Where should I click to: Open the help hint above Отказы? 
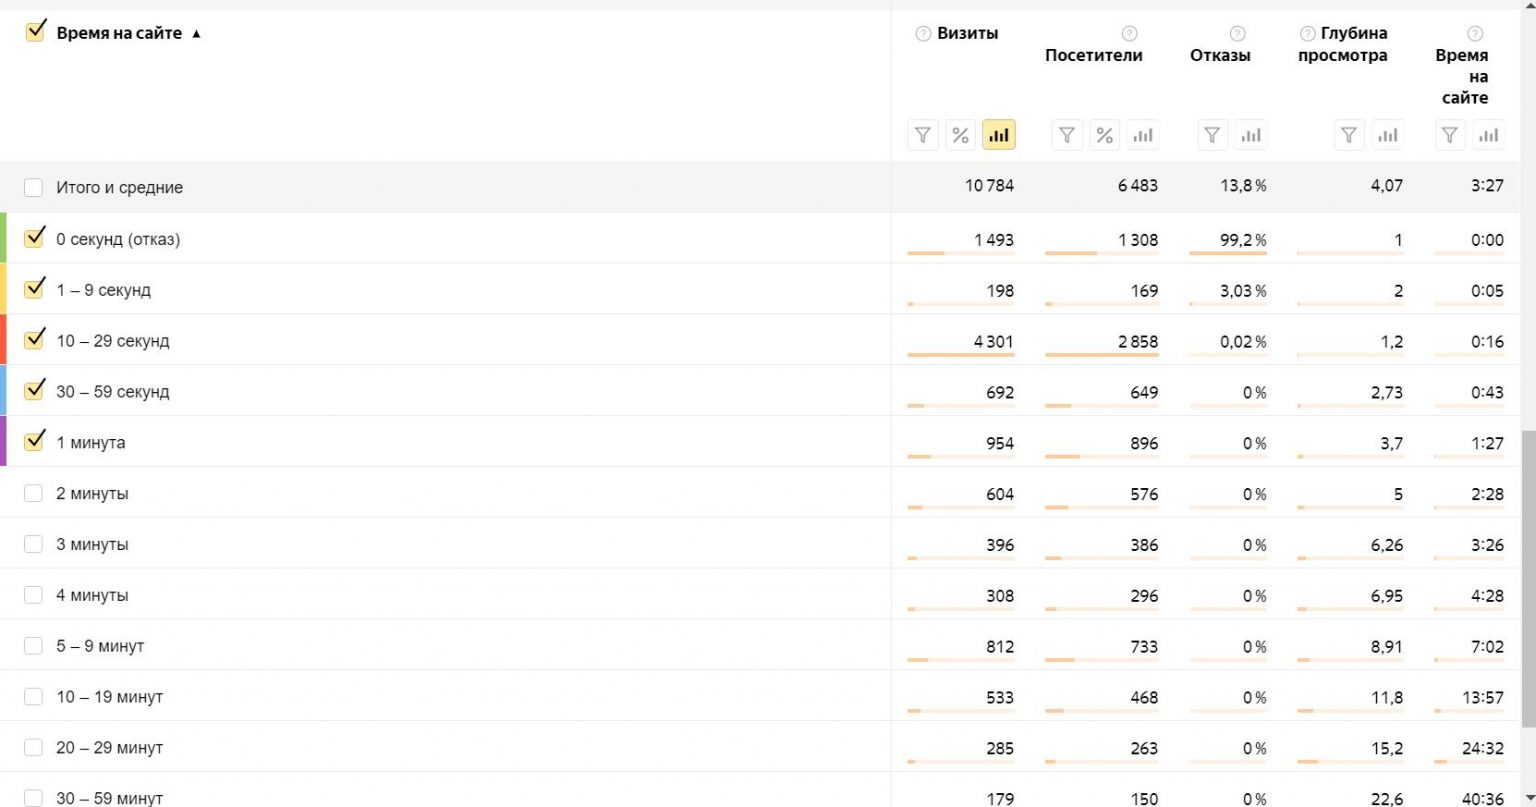click(x=1237, y=34)
